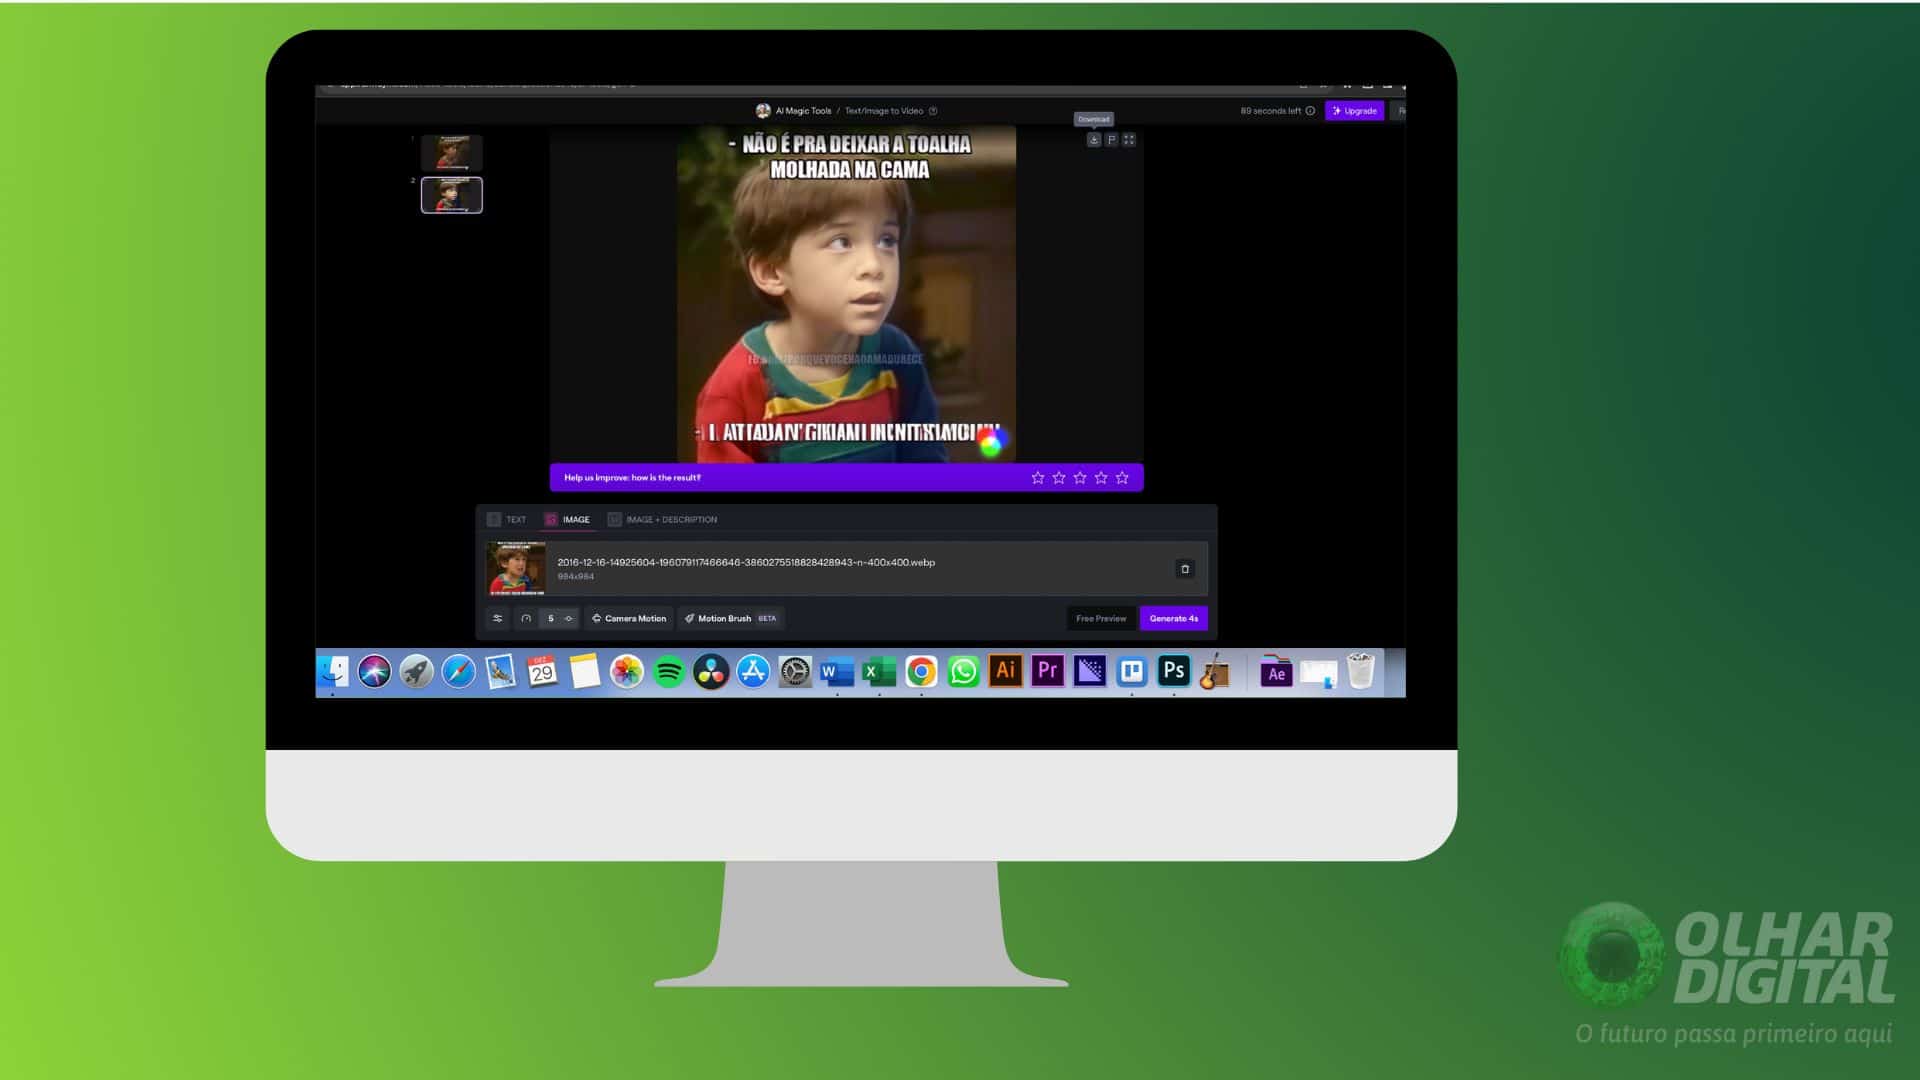Click the Free Preview button
Screen dimensions: 1920x1080
(x=1101, y=619)
